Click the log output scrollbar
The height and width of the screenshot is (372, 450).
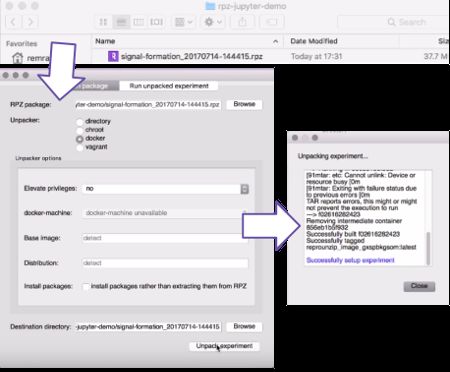pos(428,248)
